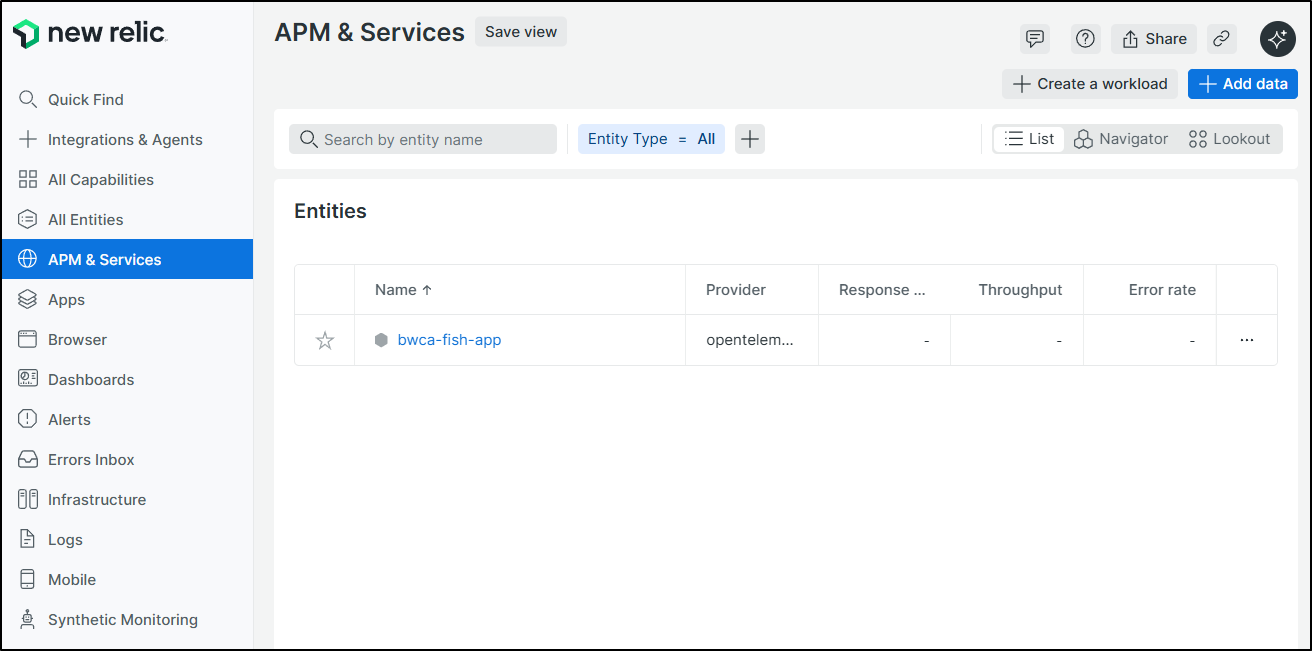
Task: Switch to Lookout view
Action: coord(1229,139)
